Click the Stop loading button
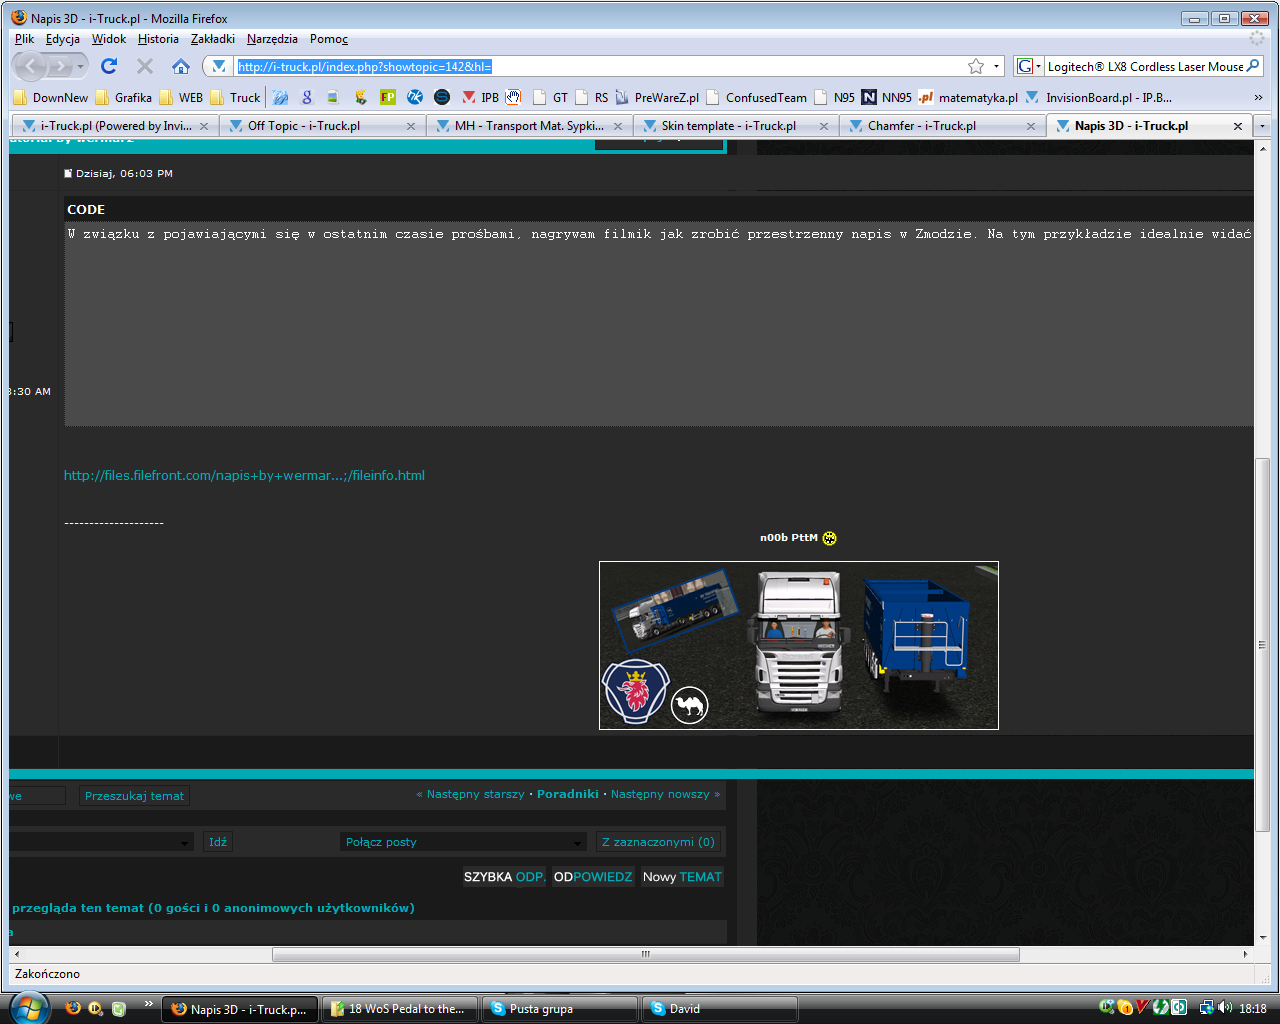Viewport: 1280px width, 1024px height. [x=145, y=66]
